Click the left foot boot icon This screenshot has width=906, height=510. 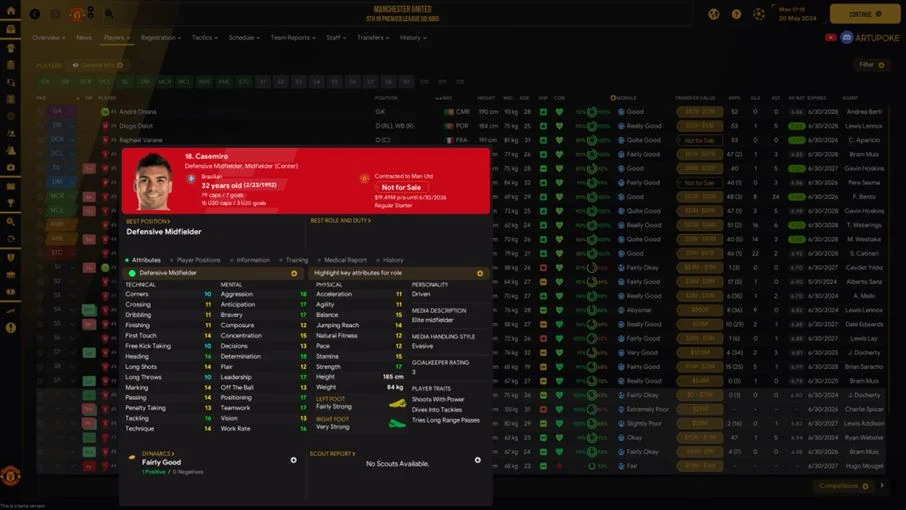397,403
